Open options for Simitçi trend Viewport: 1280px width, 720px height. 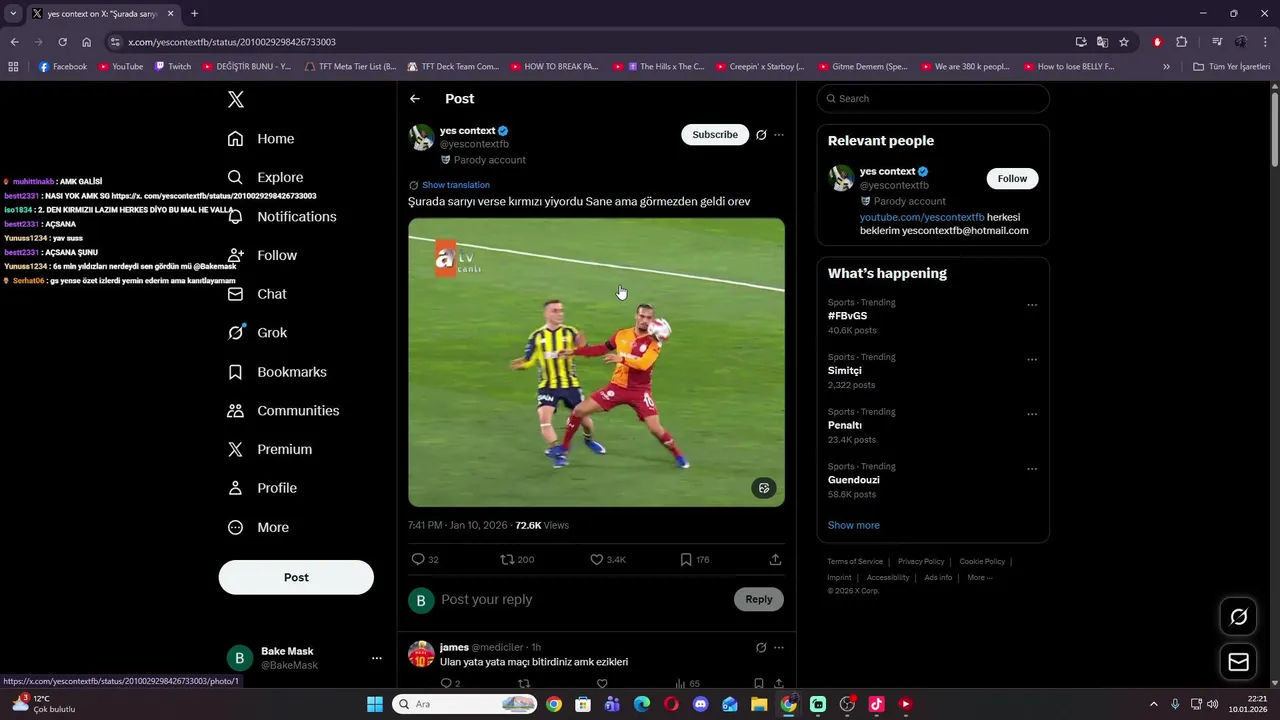coord(1032,360)
